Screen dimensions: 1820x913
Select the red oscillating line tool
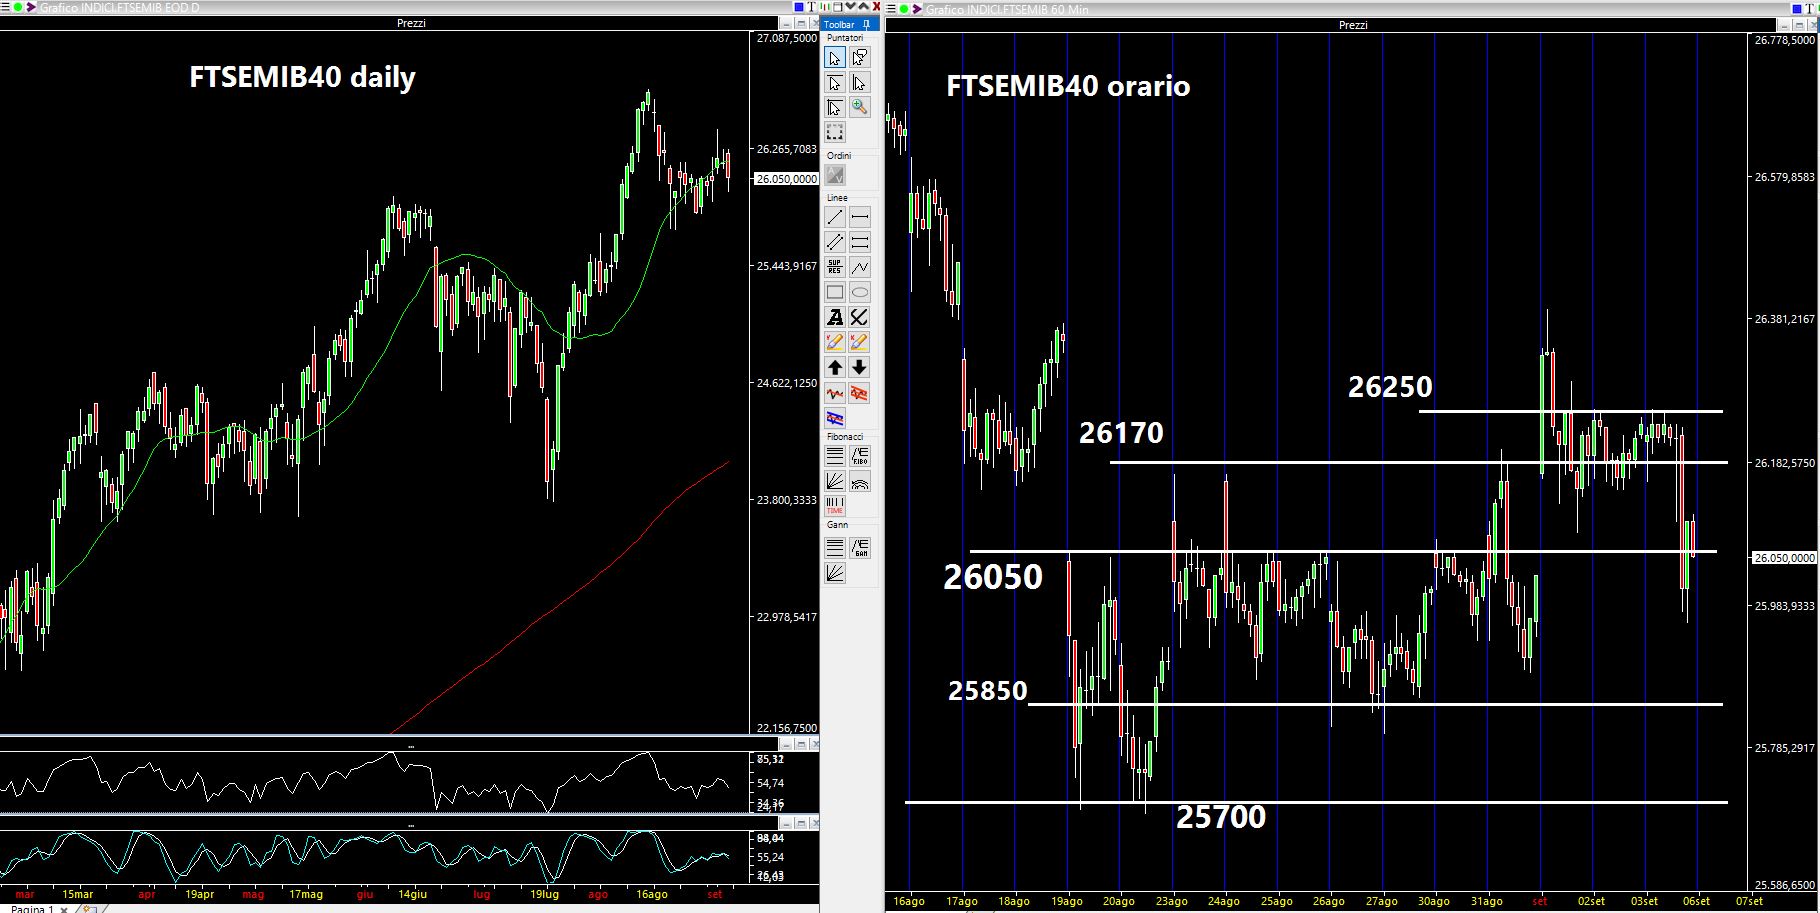click(x=835, y=393)
